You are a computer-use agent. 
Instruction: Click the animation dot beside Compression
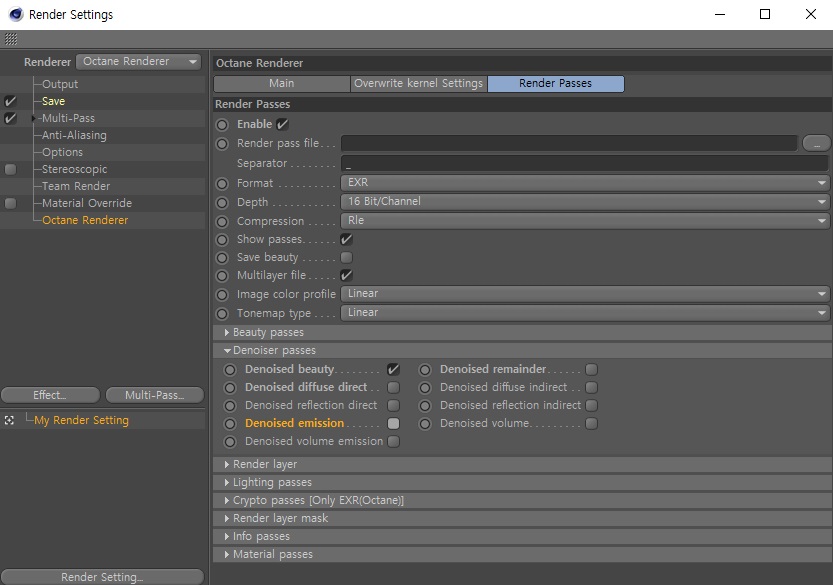(222, 222)
